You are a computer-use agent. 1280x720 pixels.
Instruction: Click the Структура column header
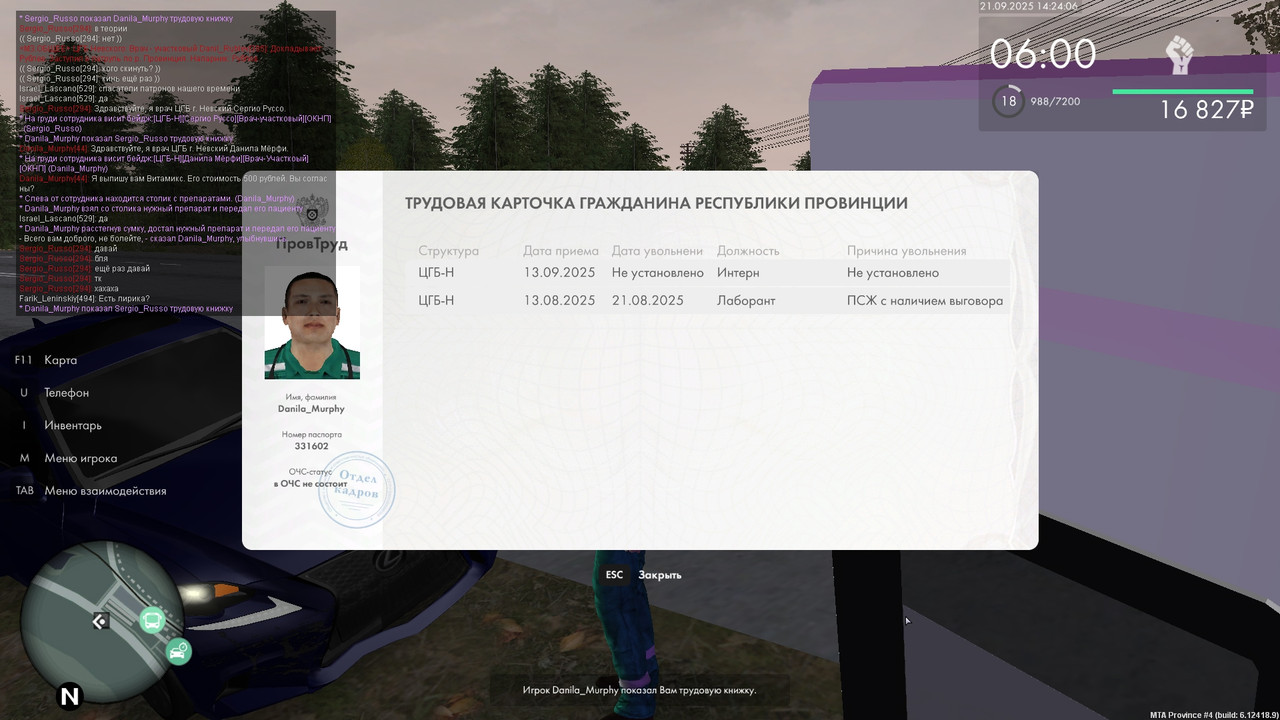click(449, 251)
